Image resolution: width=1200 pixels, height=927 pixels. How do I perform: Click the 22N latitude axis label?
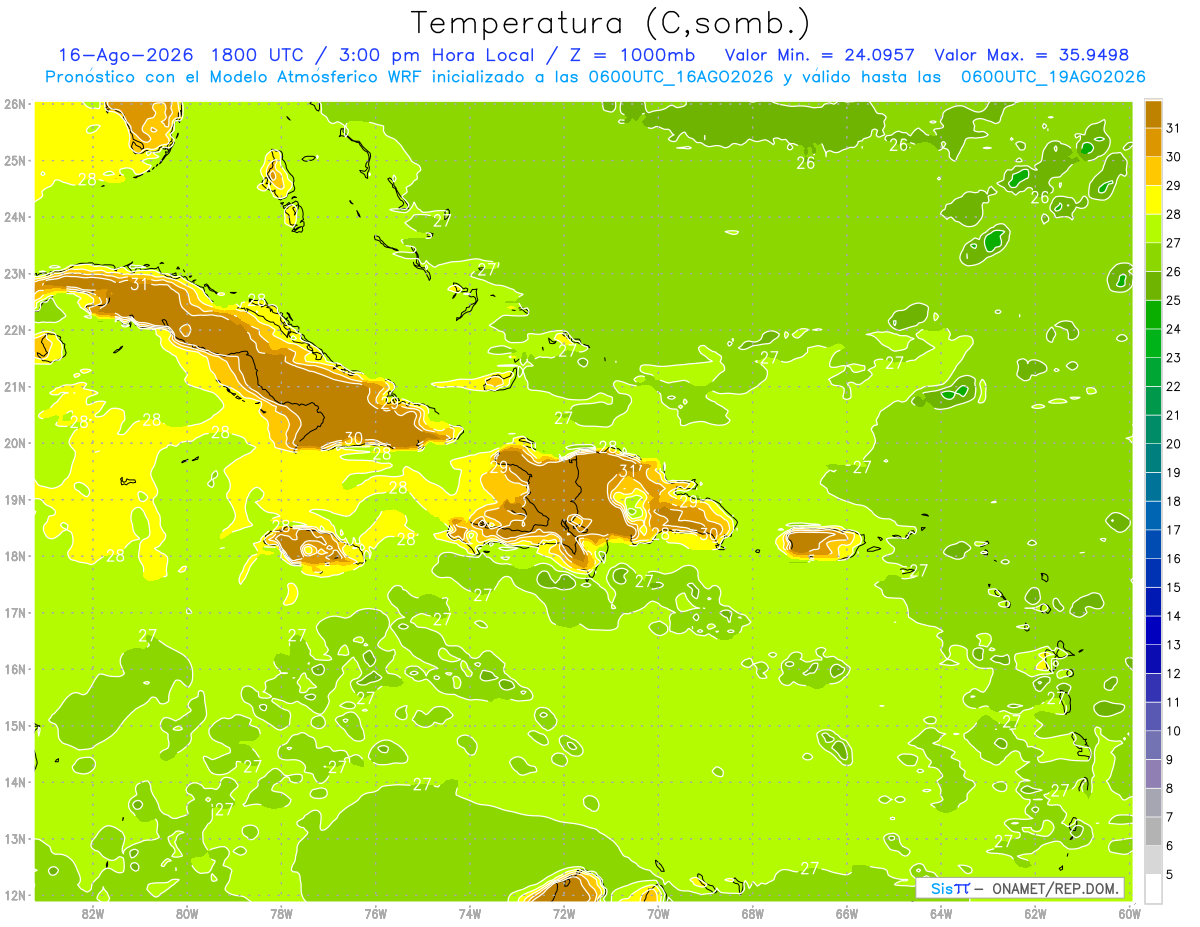pos(14,330)
